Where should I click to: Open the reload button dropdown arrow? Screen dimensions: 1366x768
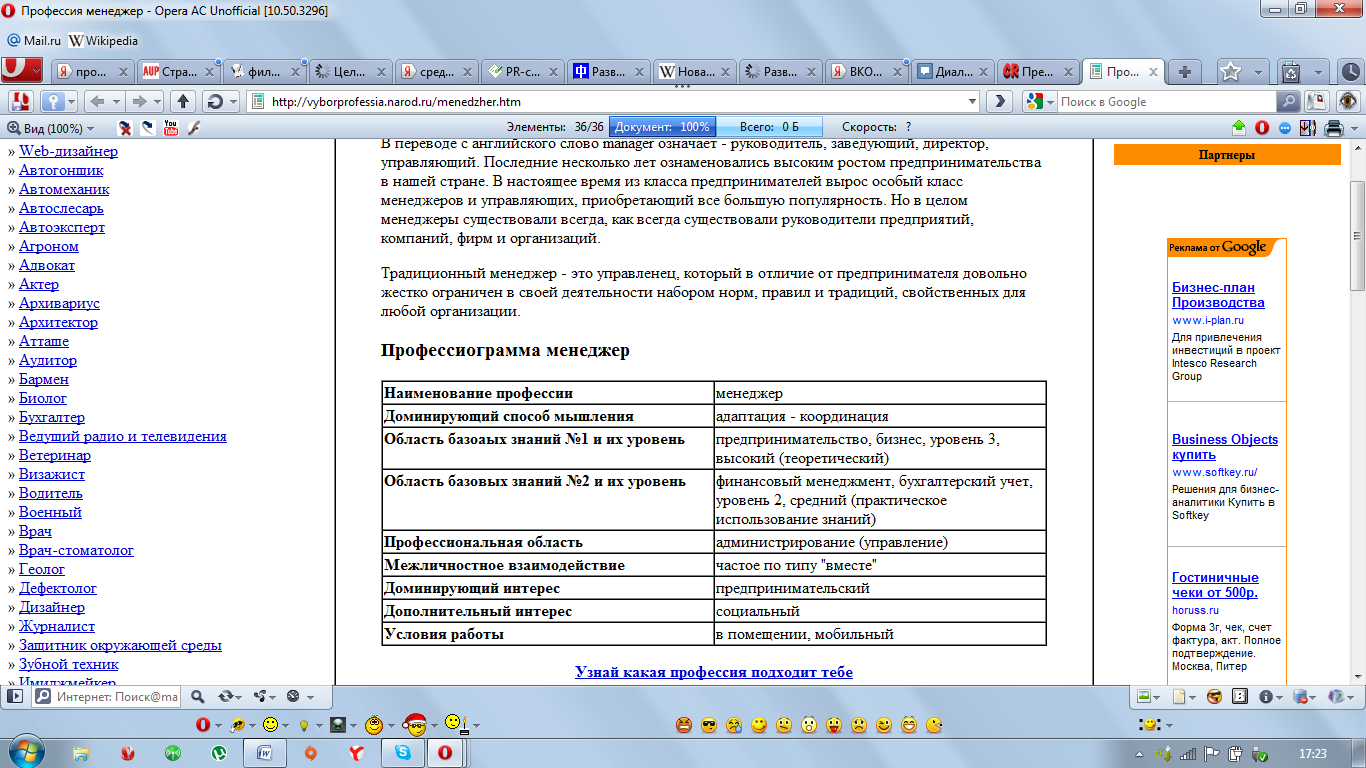click(232, 101)
